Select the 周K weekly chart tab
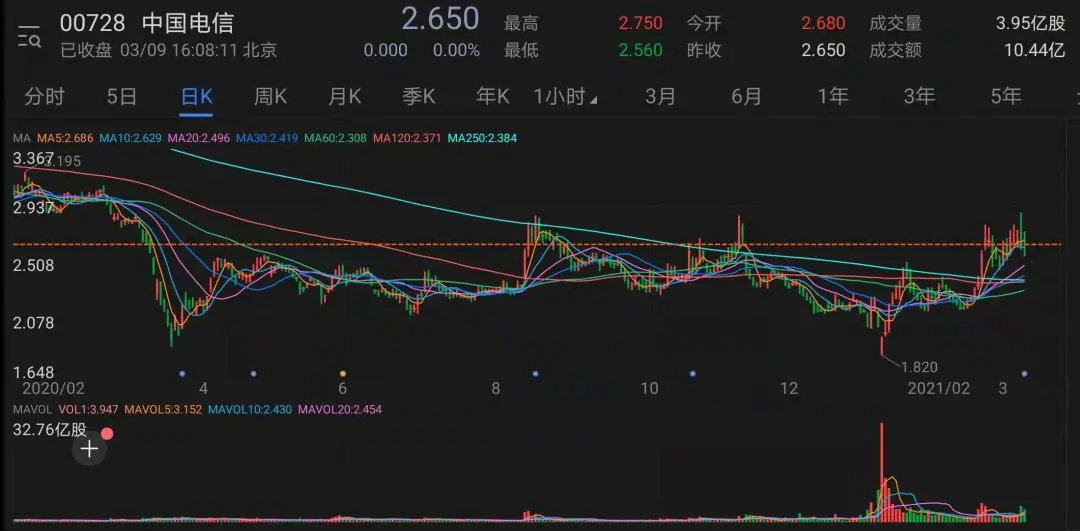Viewport: 1080px width, 531px height. (x=270, y=97)
